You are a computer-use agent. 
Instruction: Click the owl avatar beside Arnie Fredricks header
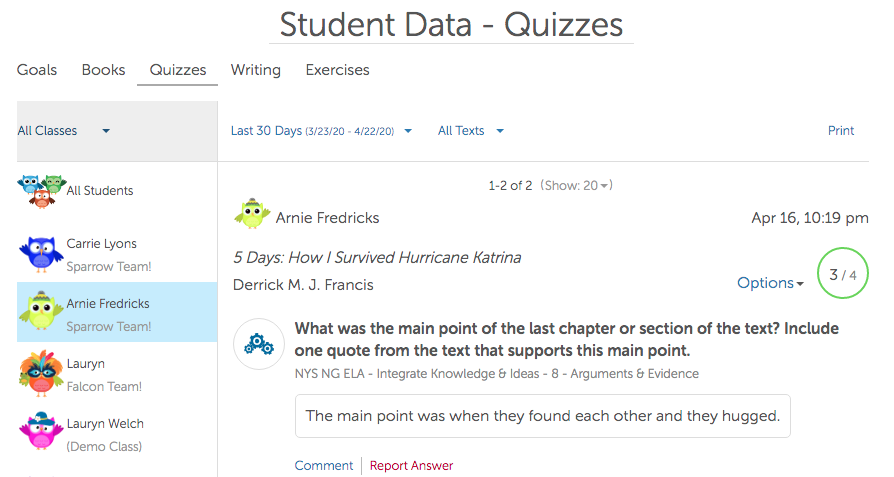[252, 216]
